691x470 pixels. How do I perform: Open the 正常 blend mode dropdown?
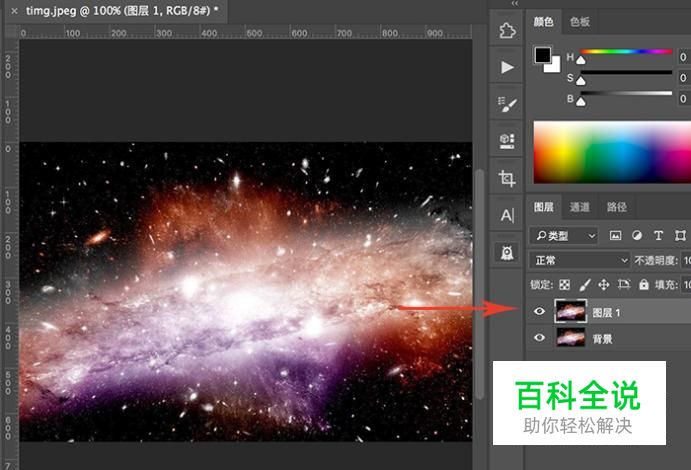pos(580,260)
